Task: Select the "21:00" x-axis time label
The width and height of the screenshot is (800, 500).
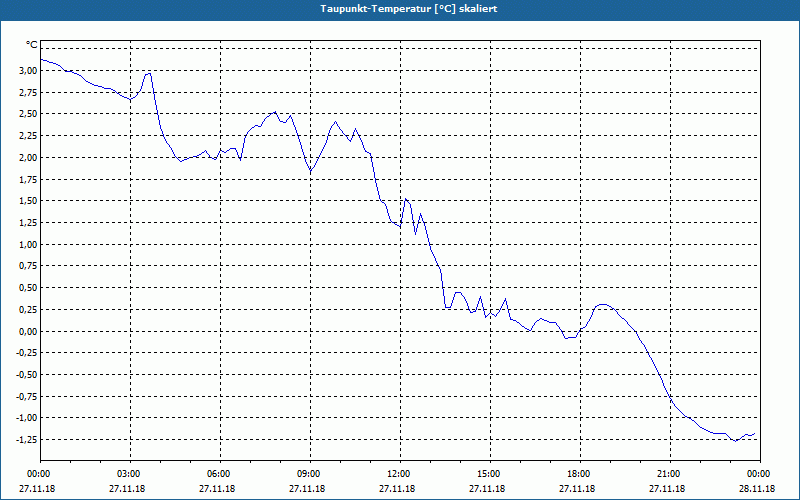Action: pos(670,474)
